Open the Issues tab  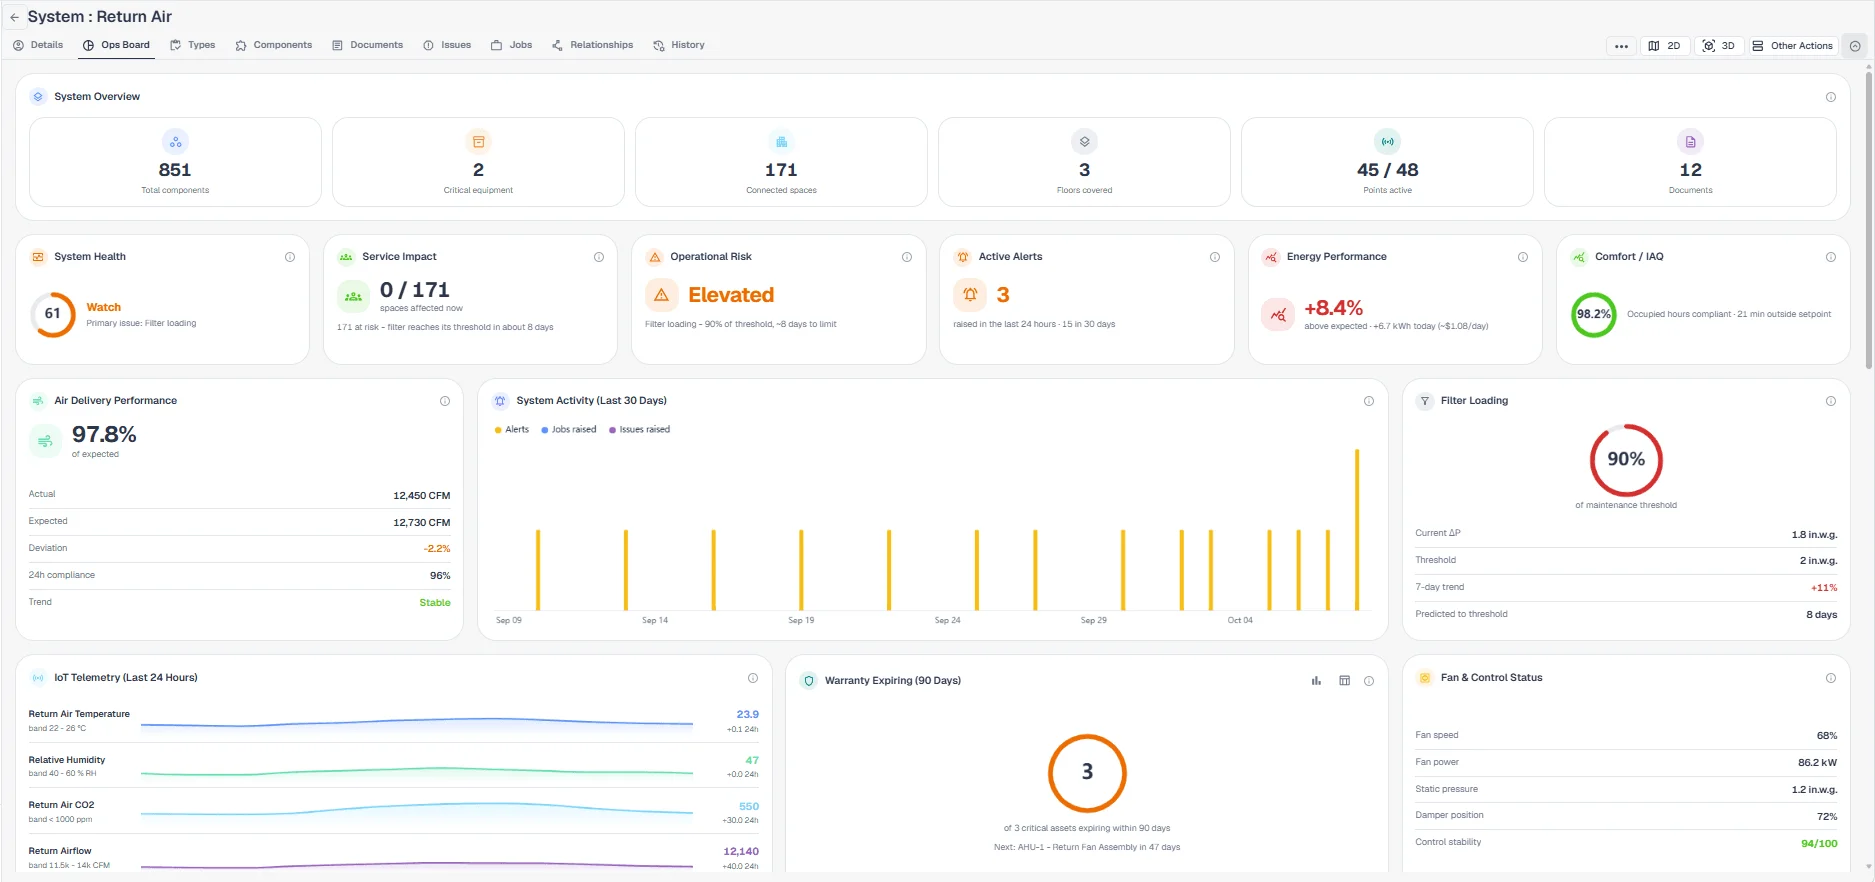coord(447,45)
